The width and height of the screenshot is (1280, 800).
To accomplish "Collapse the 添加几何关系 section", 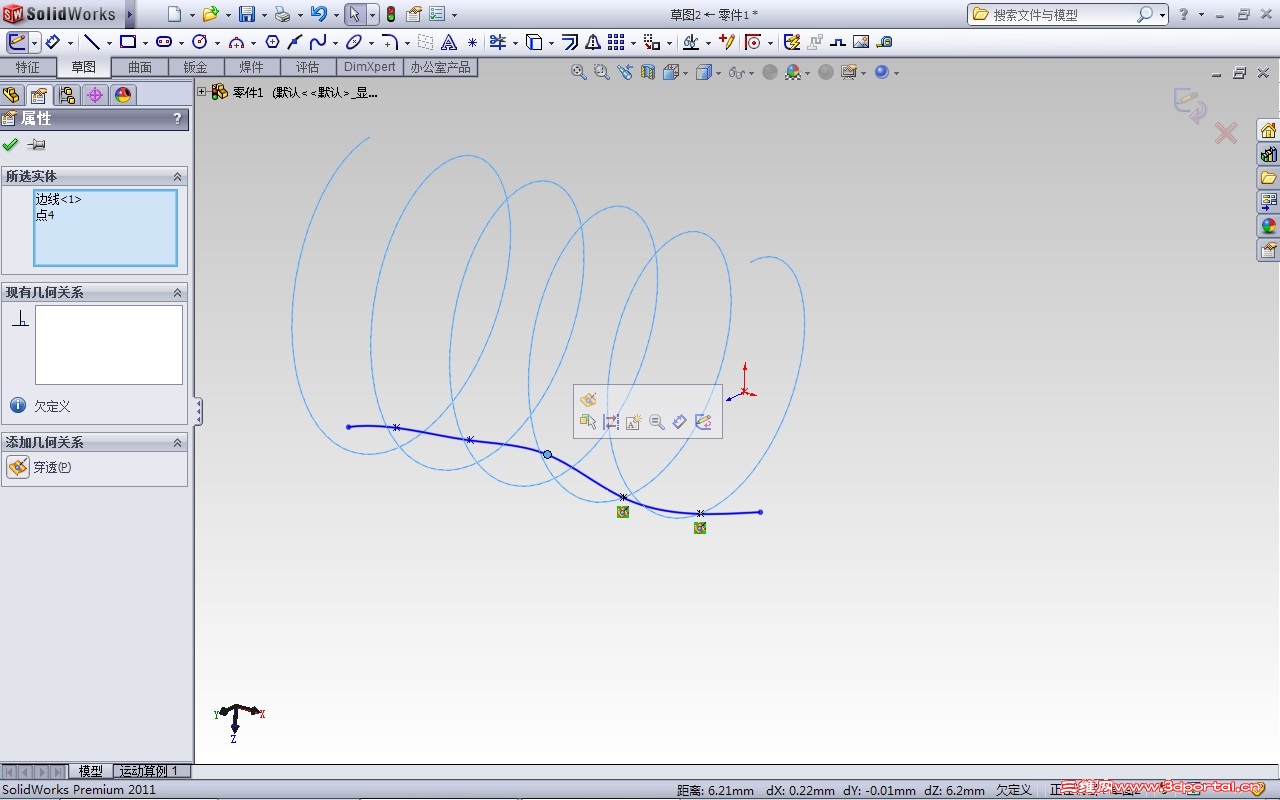I will tap(178, 442).
